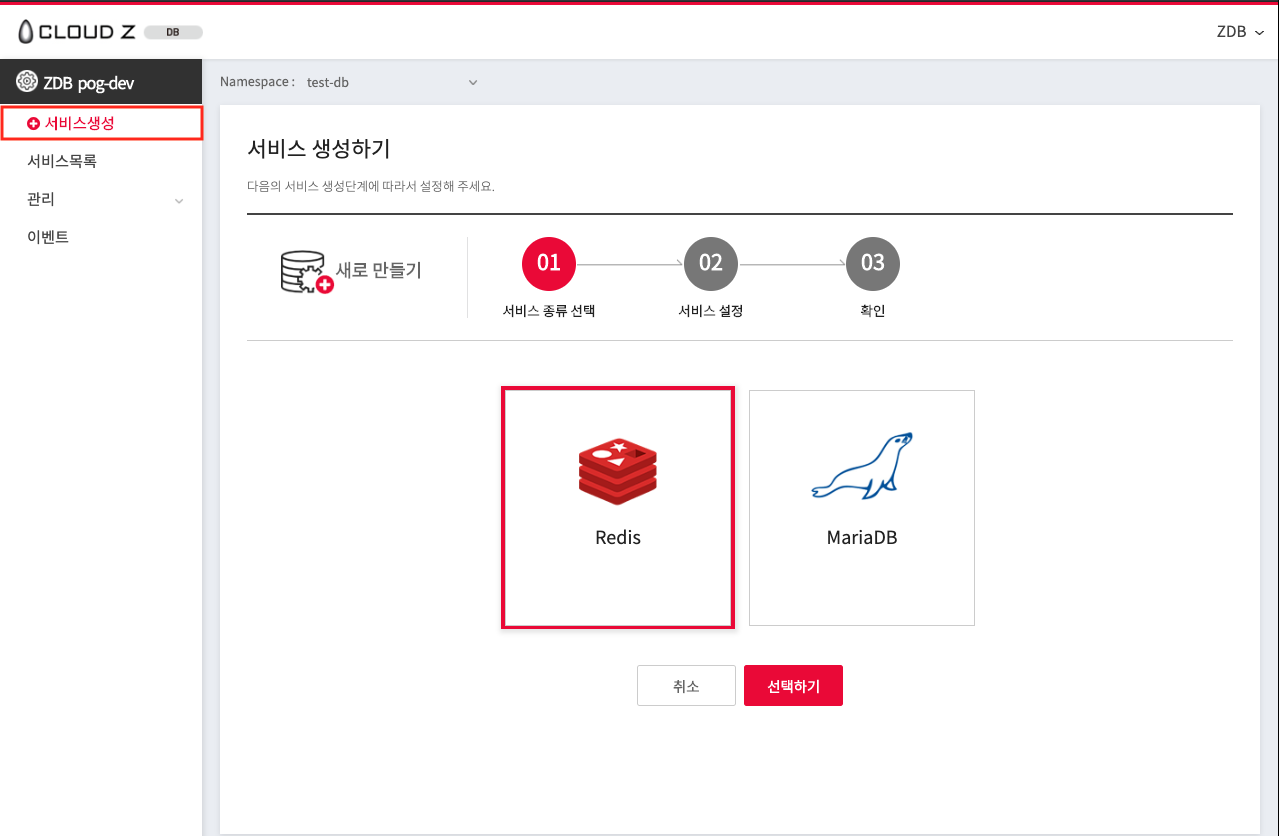This screenshot has width=1279, height=836.
Task: Select the MariaDB service card
Action: (862, 508)
